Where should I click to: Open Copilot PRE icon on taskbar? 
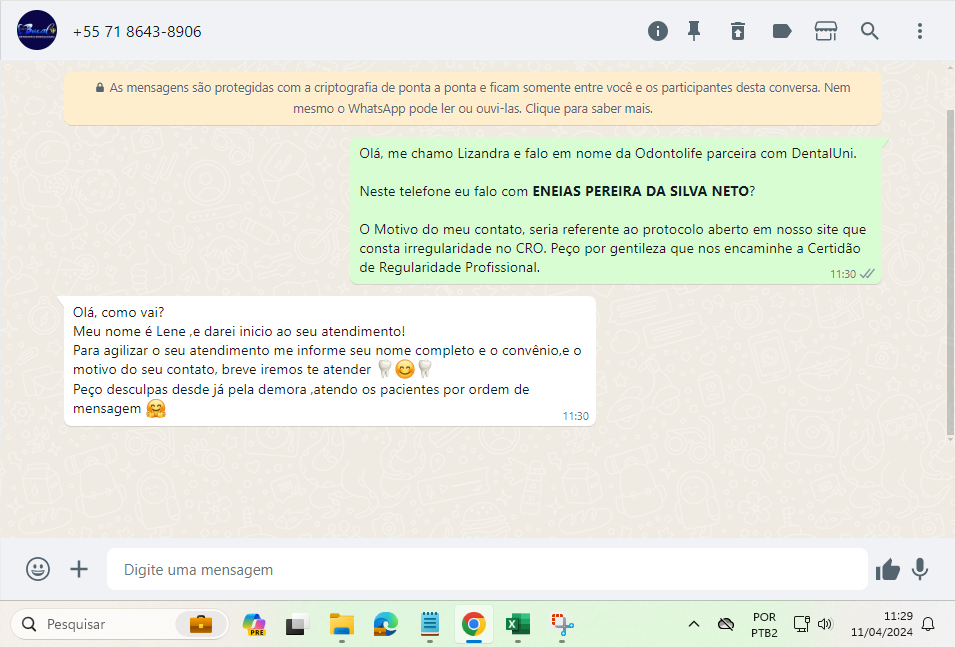pyautogui.click(x=254, y=624)
